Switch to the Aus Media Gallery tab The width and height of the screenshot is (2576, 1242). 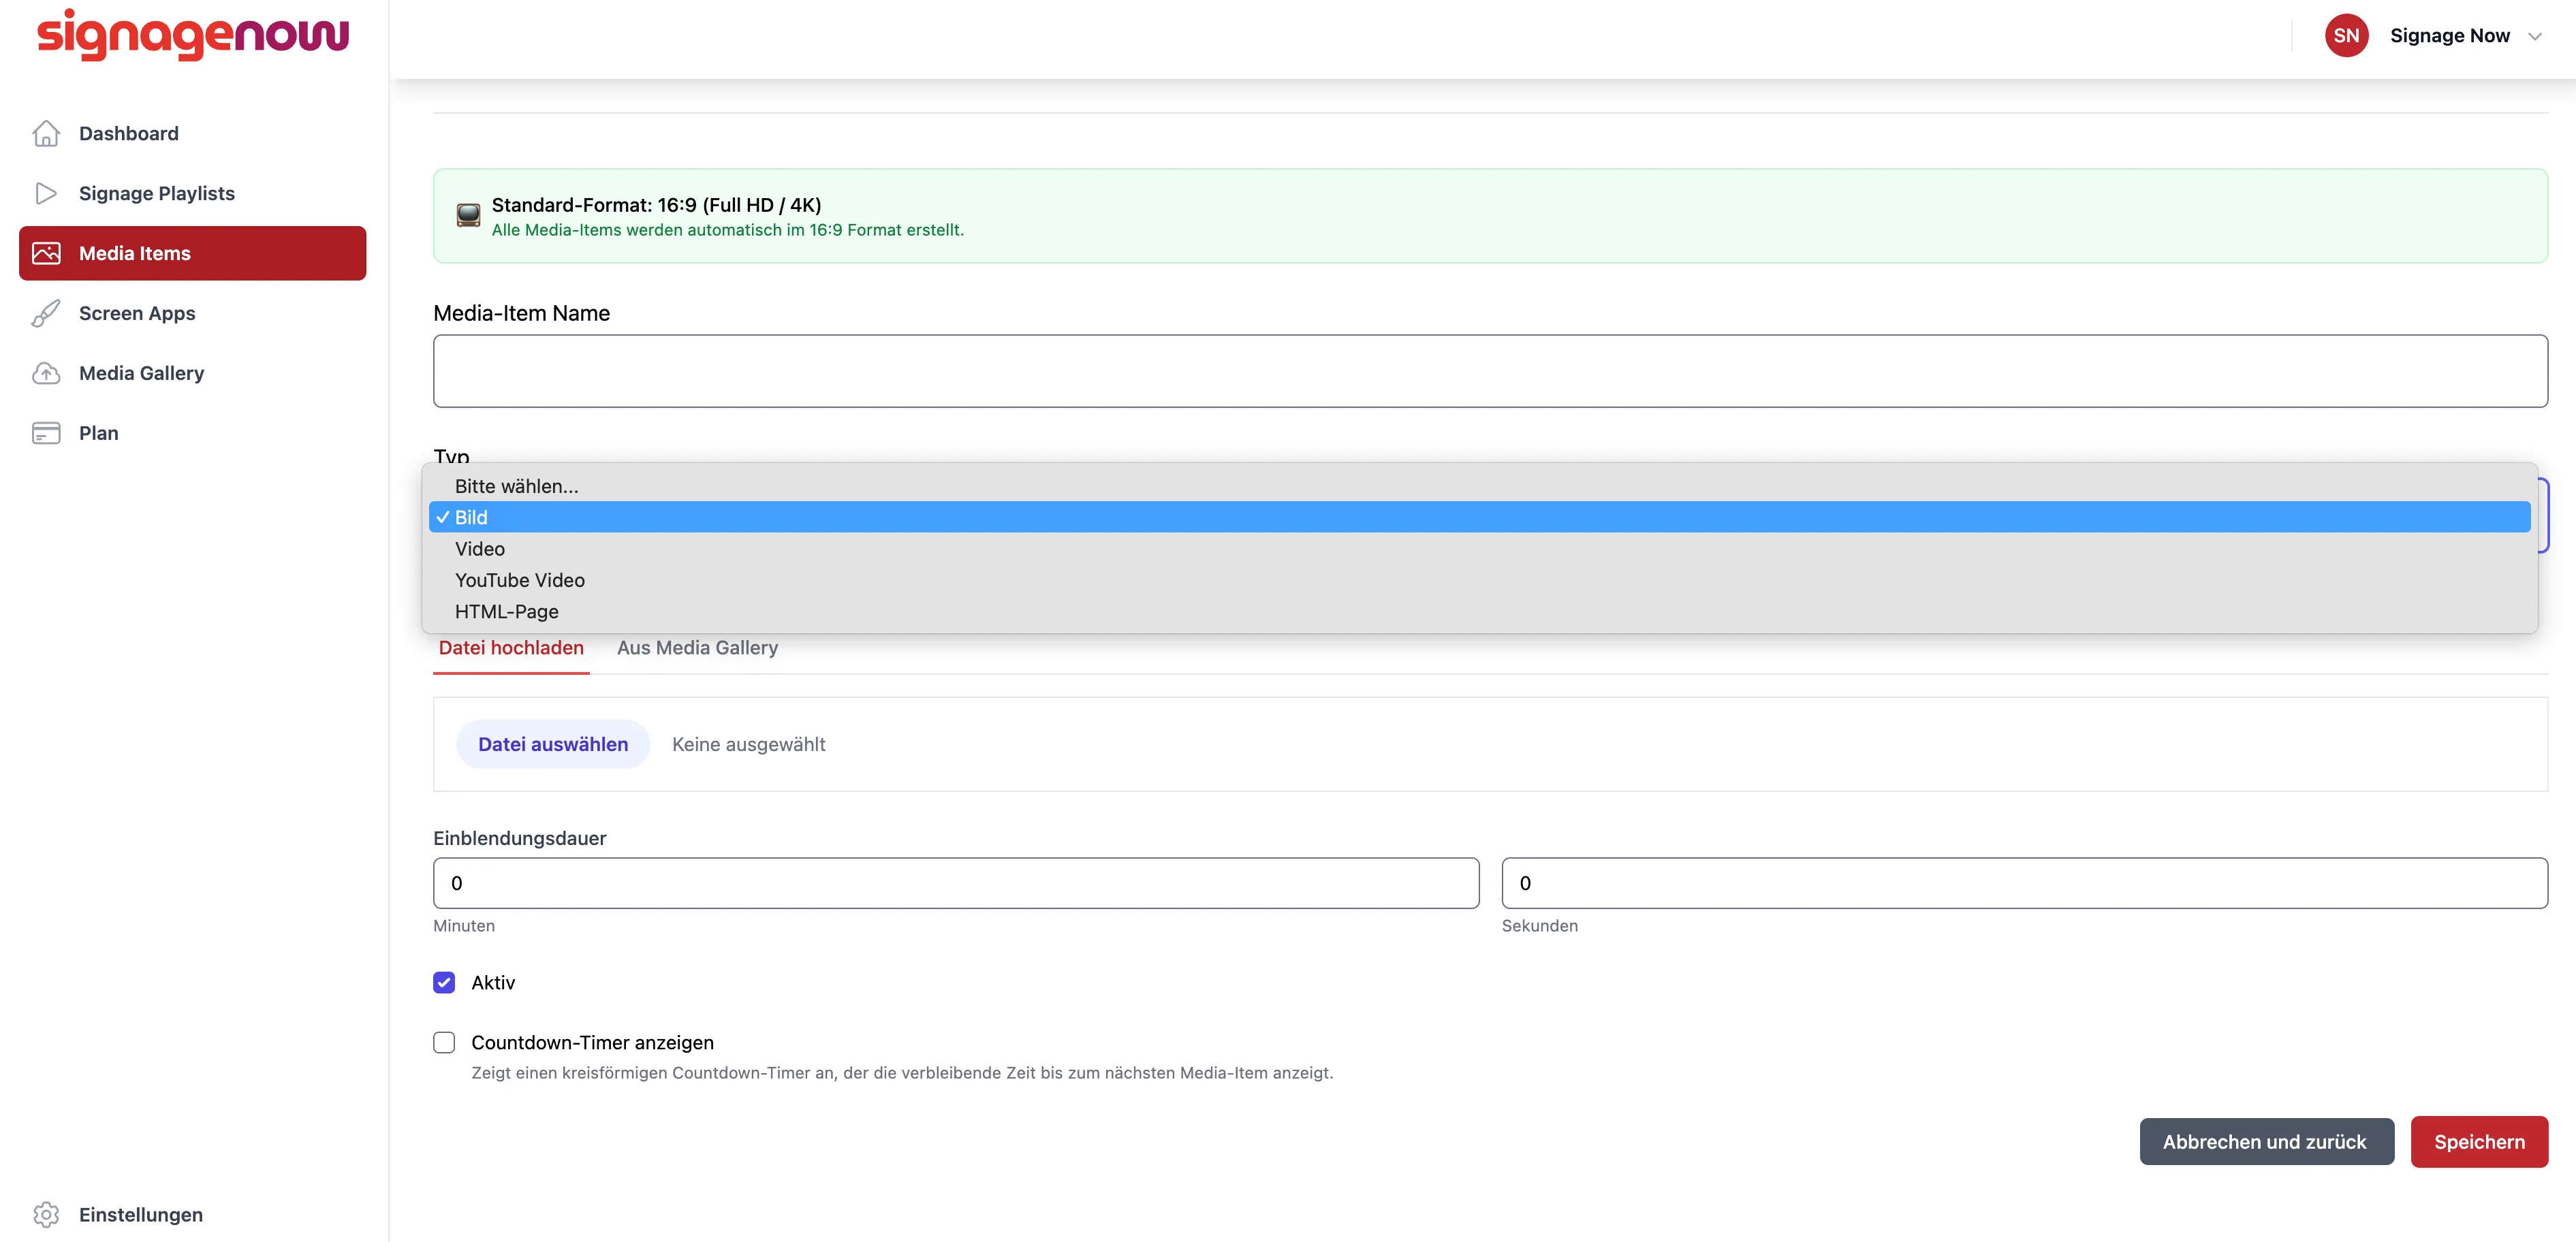(697, 648)
